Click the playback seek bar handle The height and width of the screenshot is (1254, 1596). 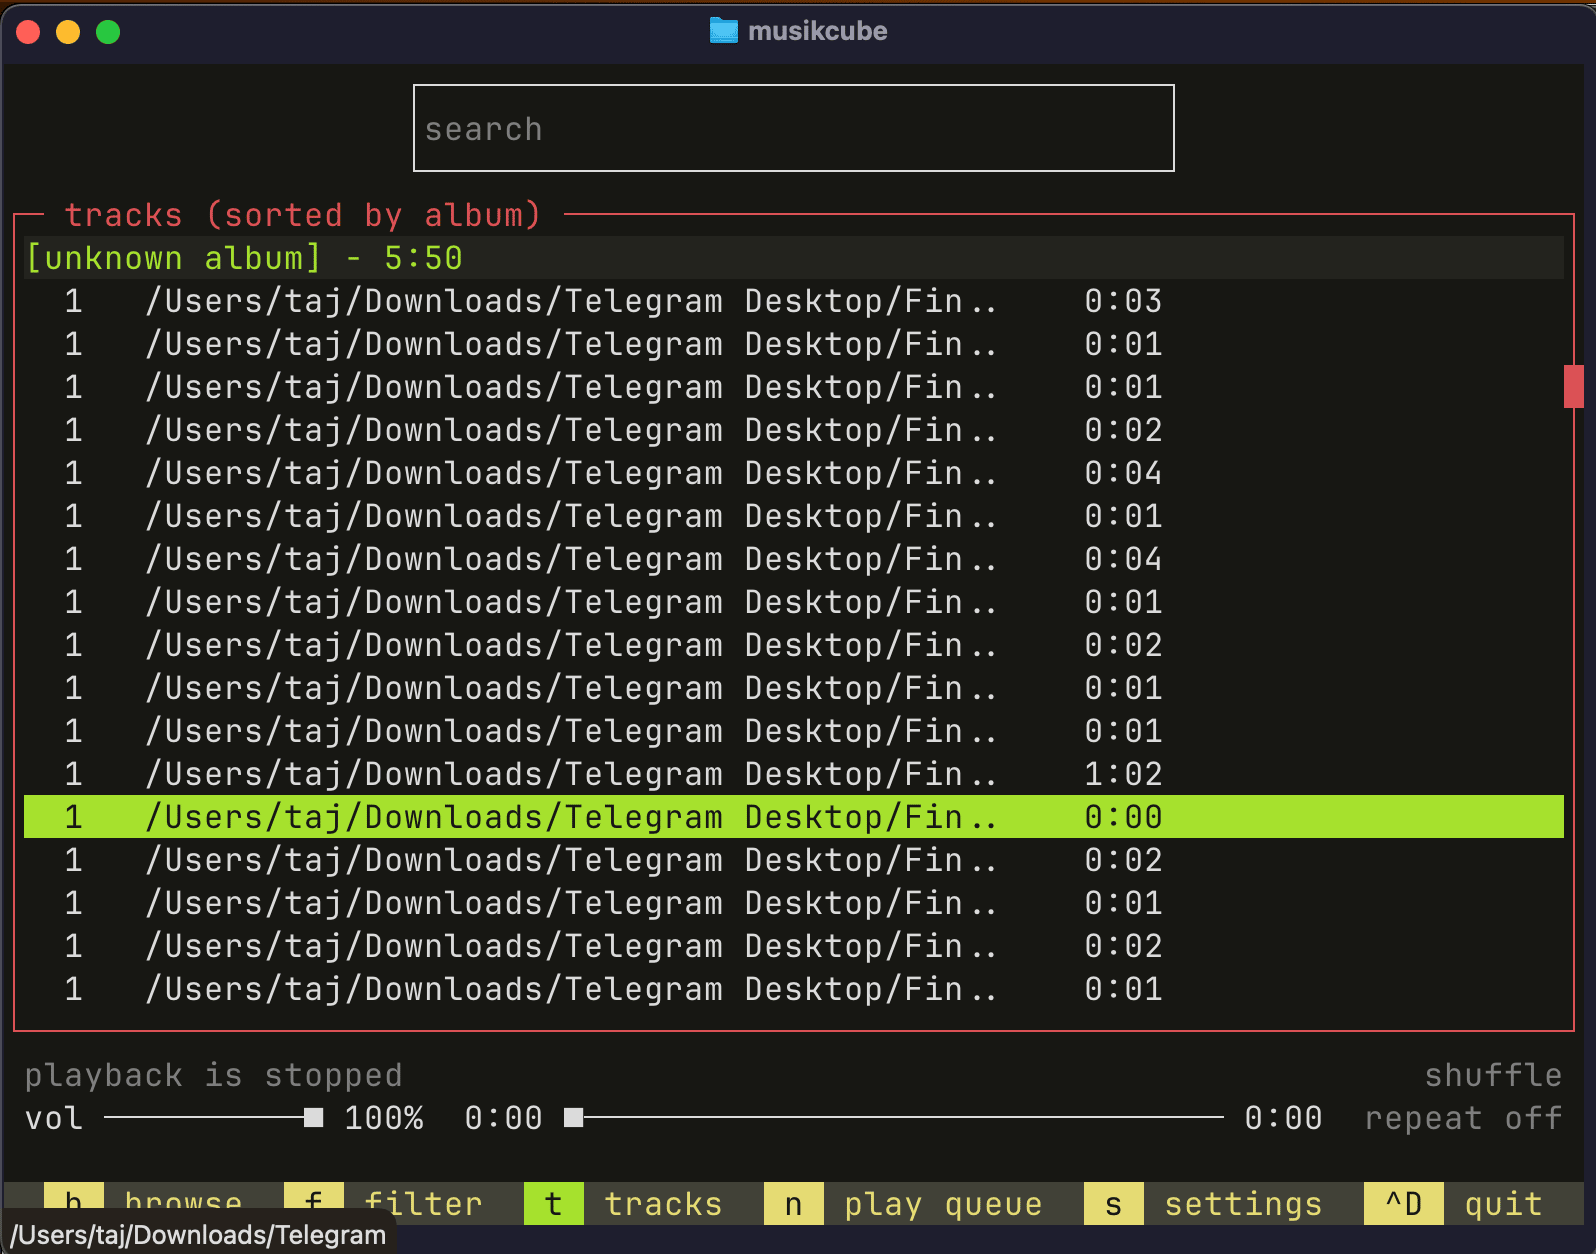(573, 1118)
